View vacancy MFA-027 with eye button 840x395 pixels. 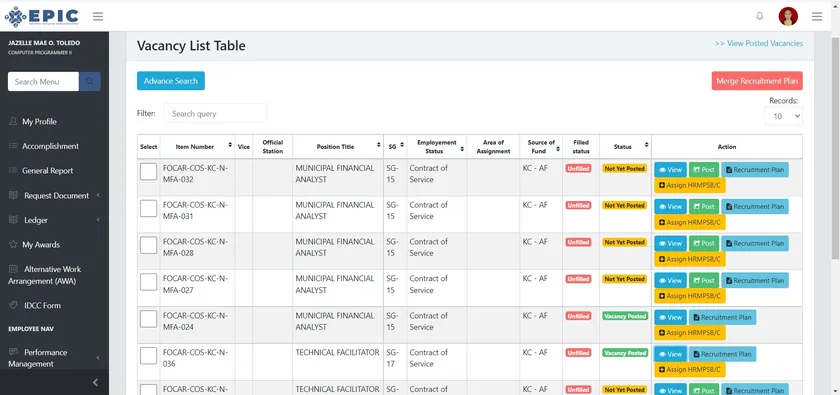[x=670, y=280]
